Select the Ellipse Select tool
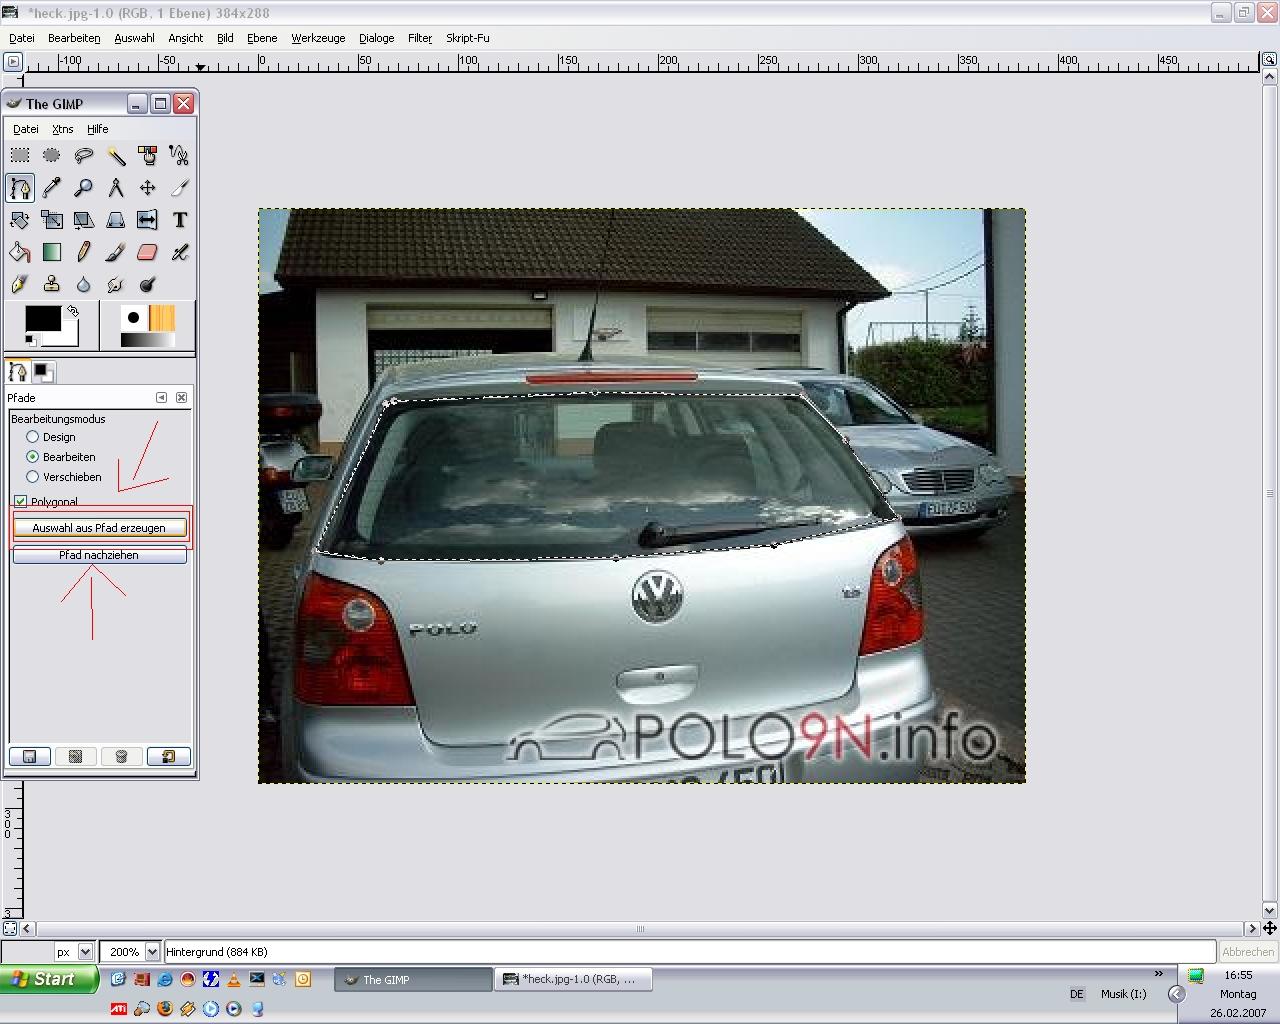 click(52, 155)
